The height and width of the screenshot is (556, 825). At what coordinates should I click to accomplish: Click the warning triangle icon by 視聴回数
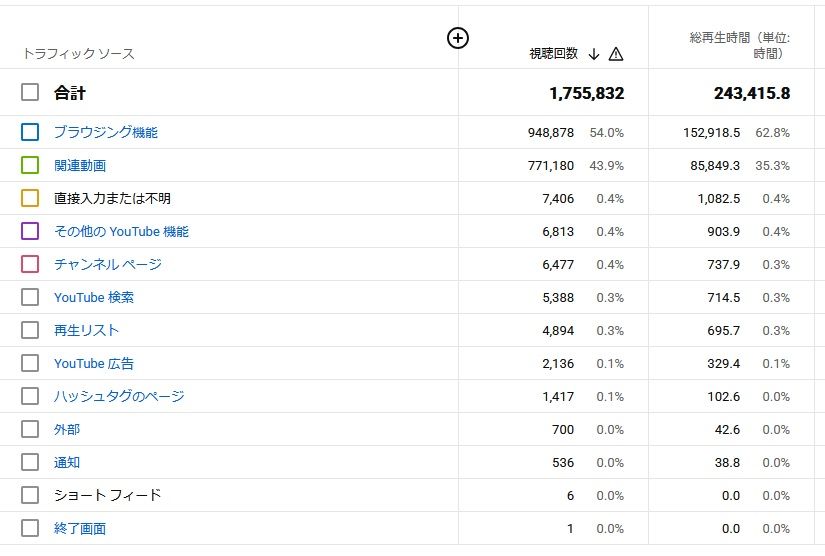[616, 54]
